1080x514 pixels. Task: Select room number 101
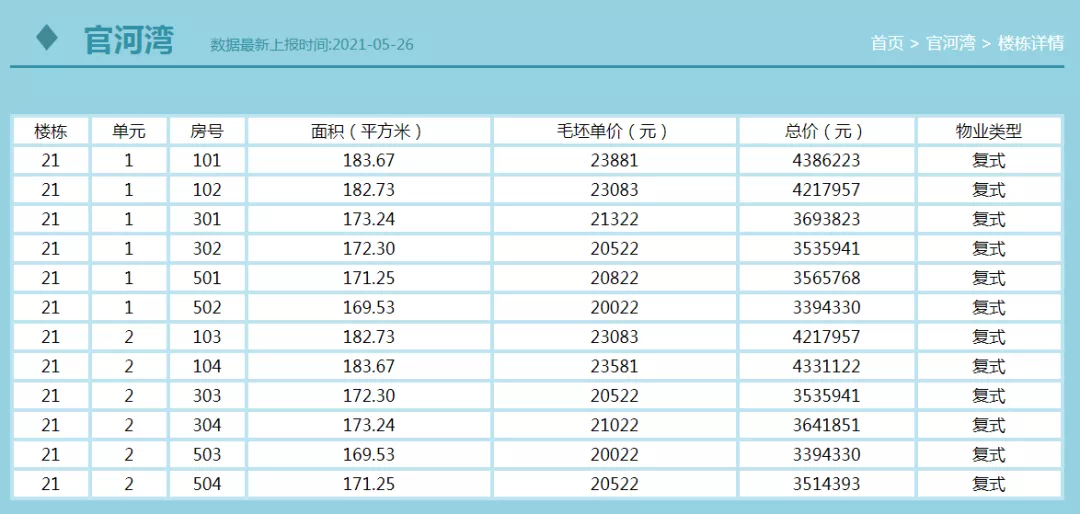(x=207, y=161)
